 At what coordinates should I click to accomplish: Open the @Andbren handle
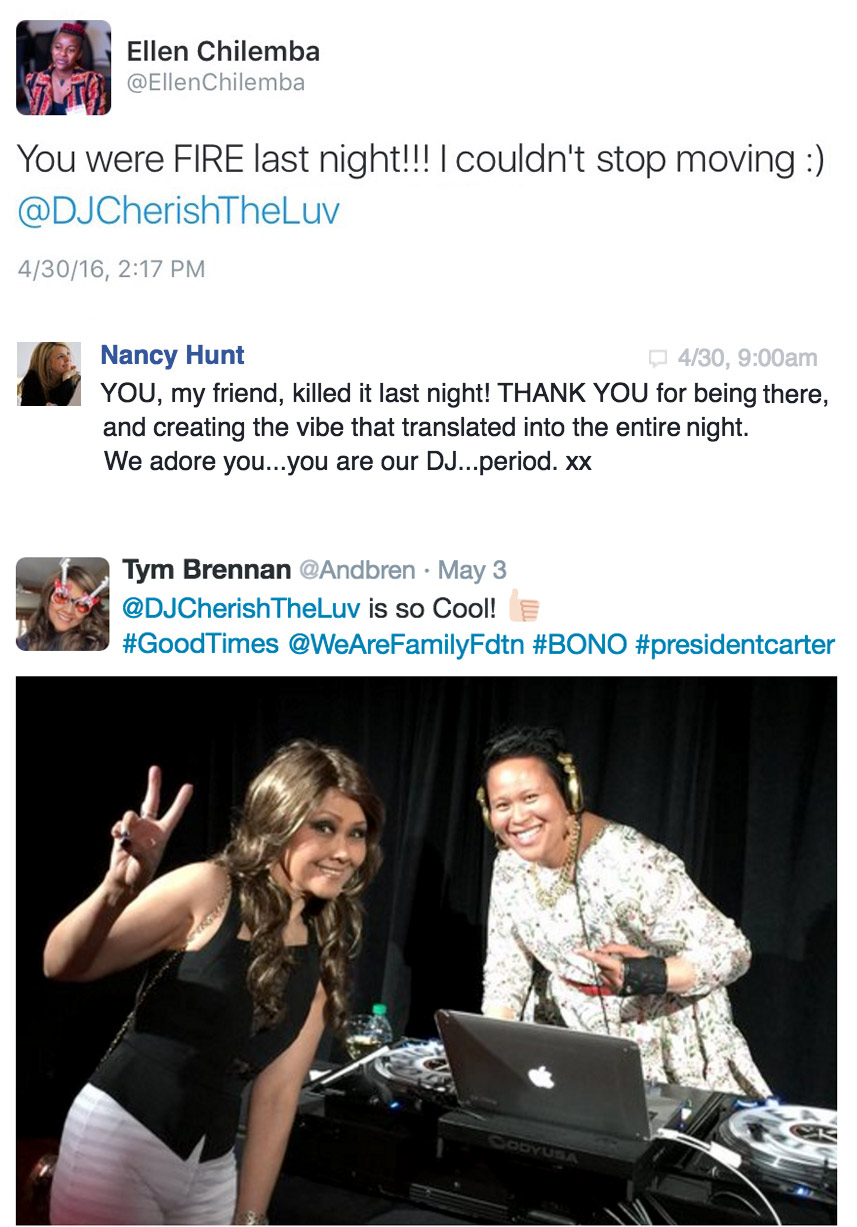pos(357,571)
